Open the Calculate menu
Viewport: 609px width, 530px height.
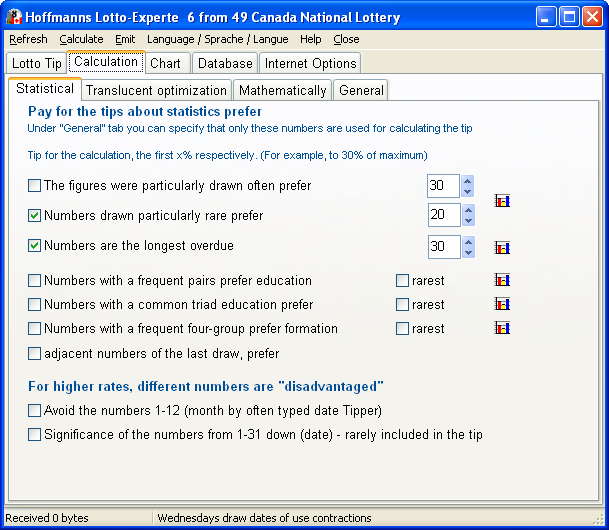point(81,39)
